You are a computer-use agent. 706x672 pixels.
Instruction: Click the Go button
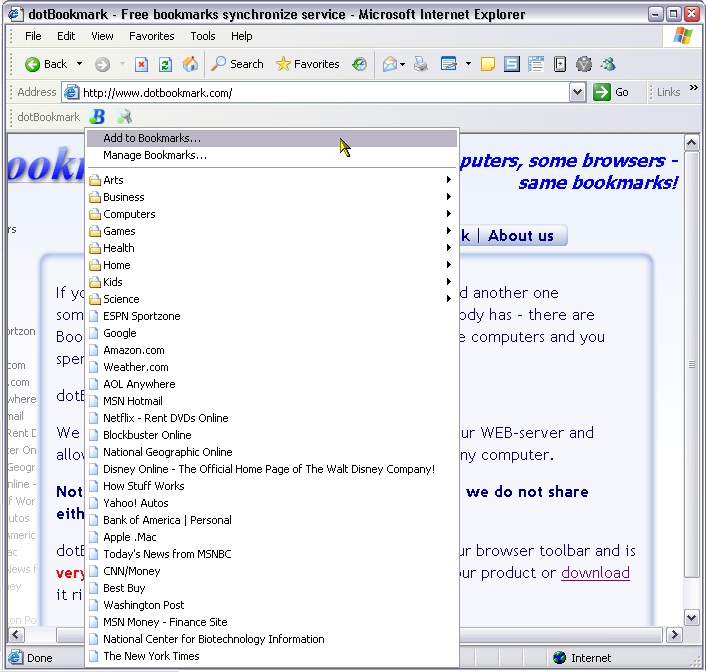point(611,92)
